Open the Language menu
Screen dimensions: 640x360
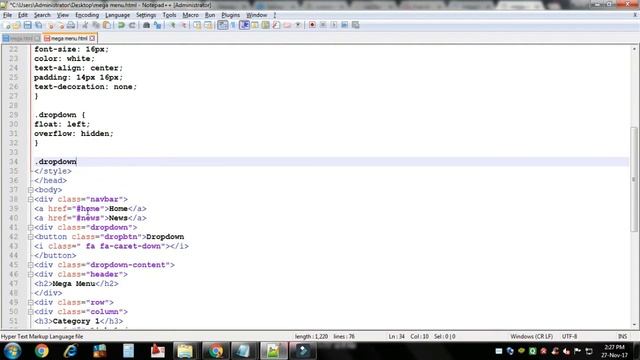coord(117,15)
